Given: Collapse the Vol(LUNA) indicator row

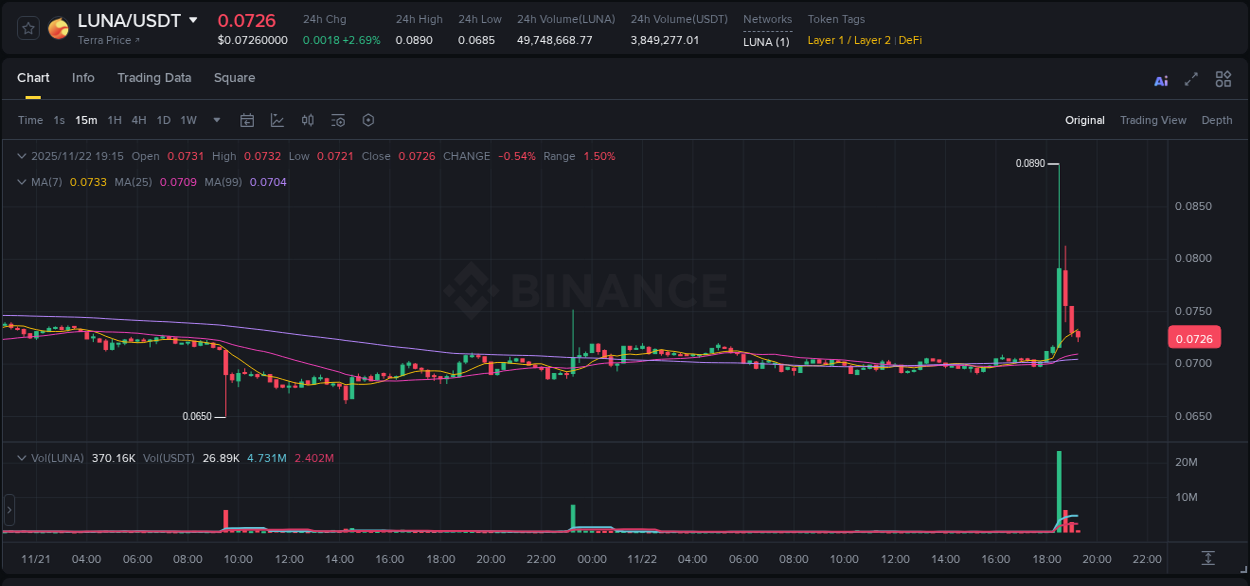Looking at the screenshot, I should coord(21,457).
